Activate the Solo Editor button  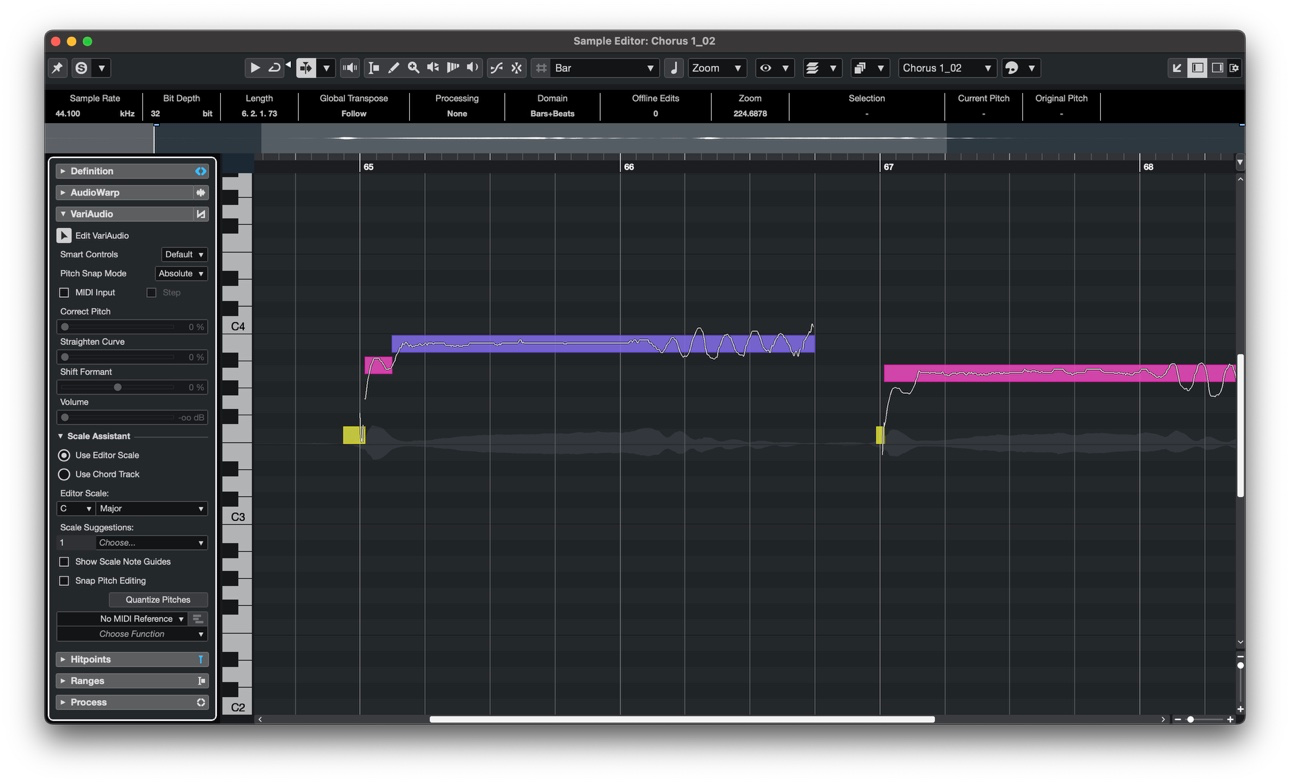pyautogui.click(x=81, y=68)
